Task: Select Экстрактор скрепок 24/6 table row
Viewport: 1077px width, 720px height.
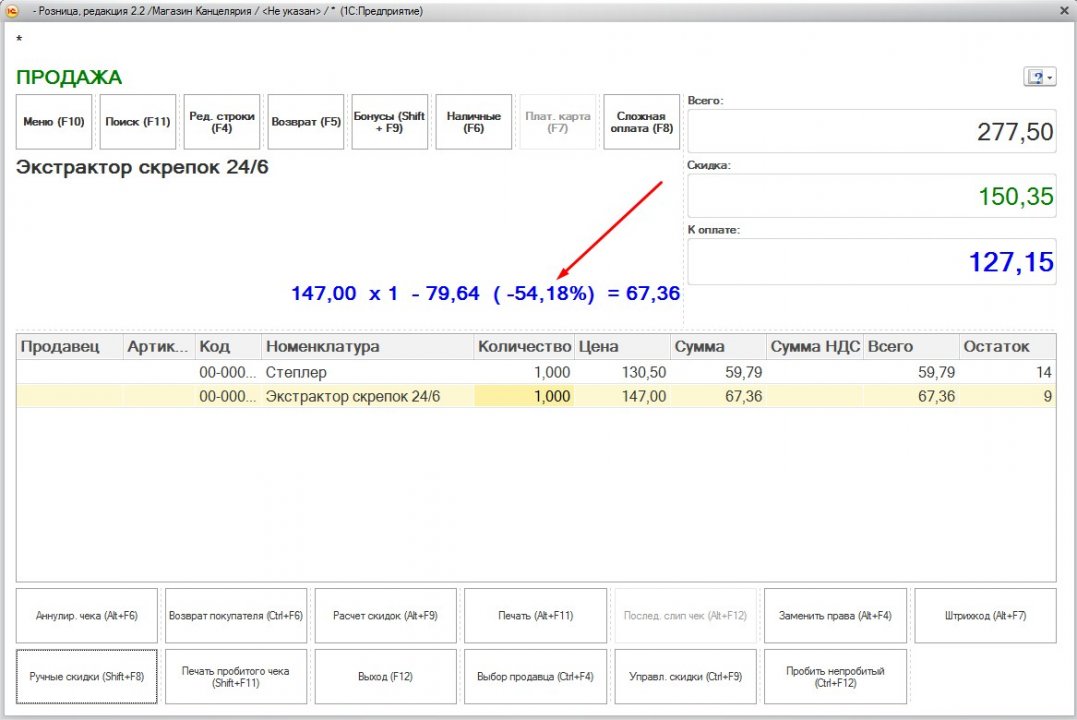Action: coord(536,396)
